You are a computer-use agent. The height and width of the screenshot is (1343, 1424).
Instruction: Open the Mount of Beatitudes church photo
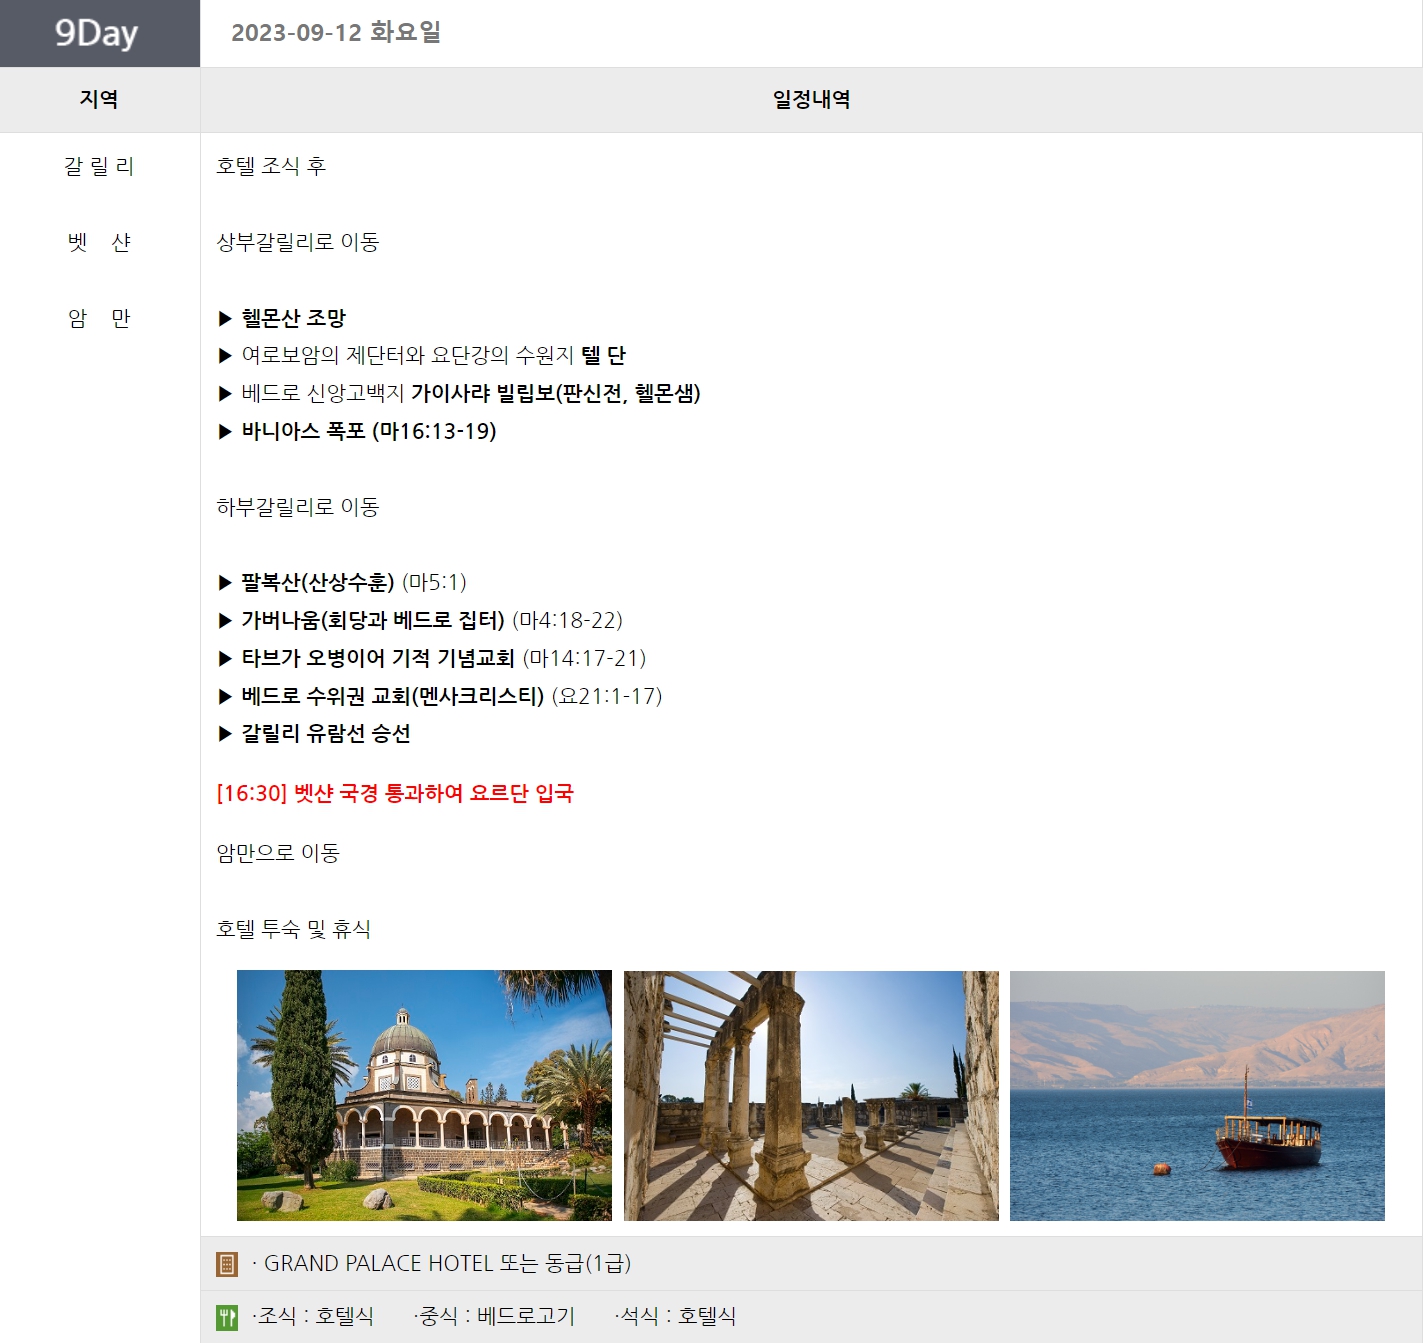(x=424, y=1095)
